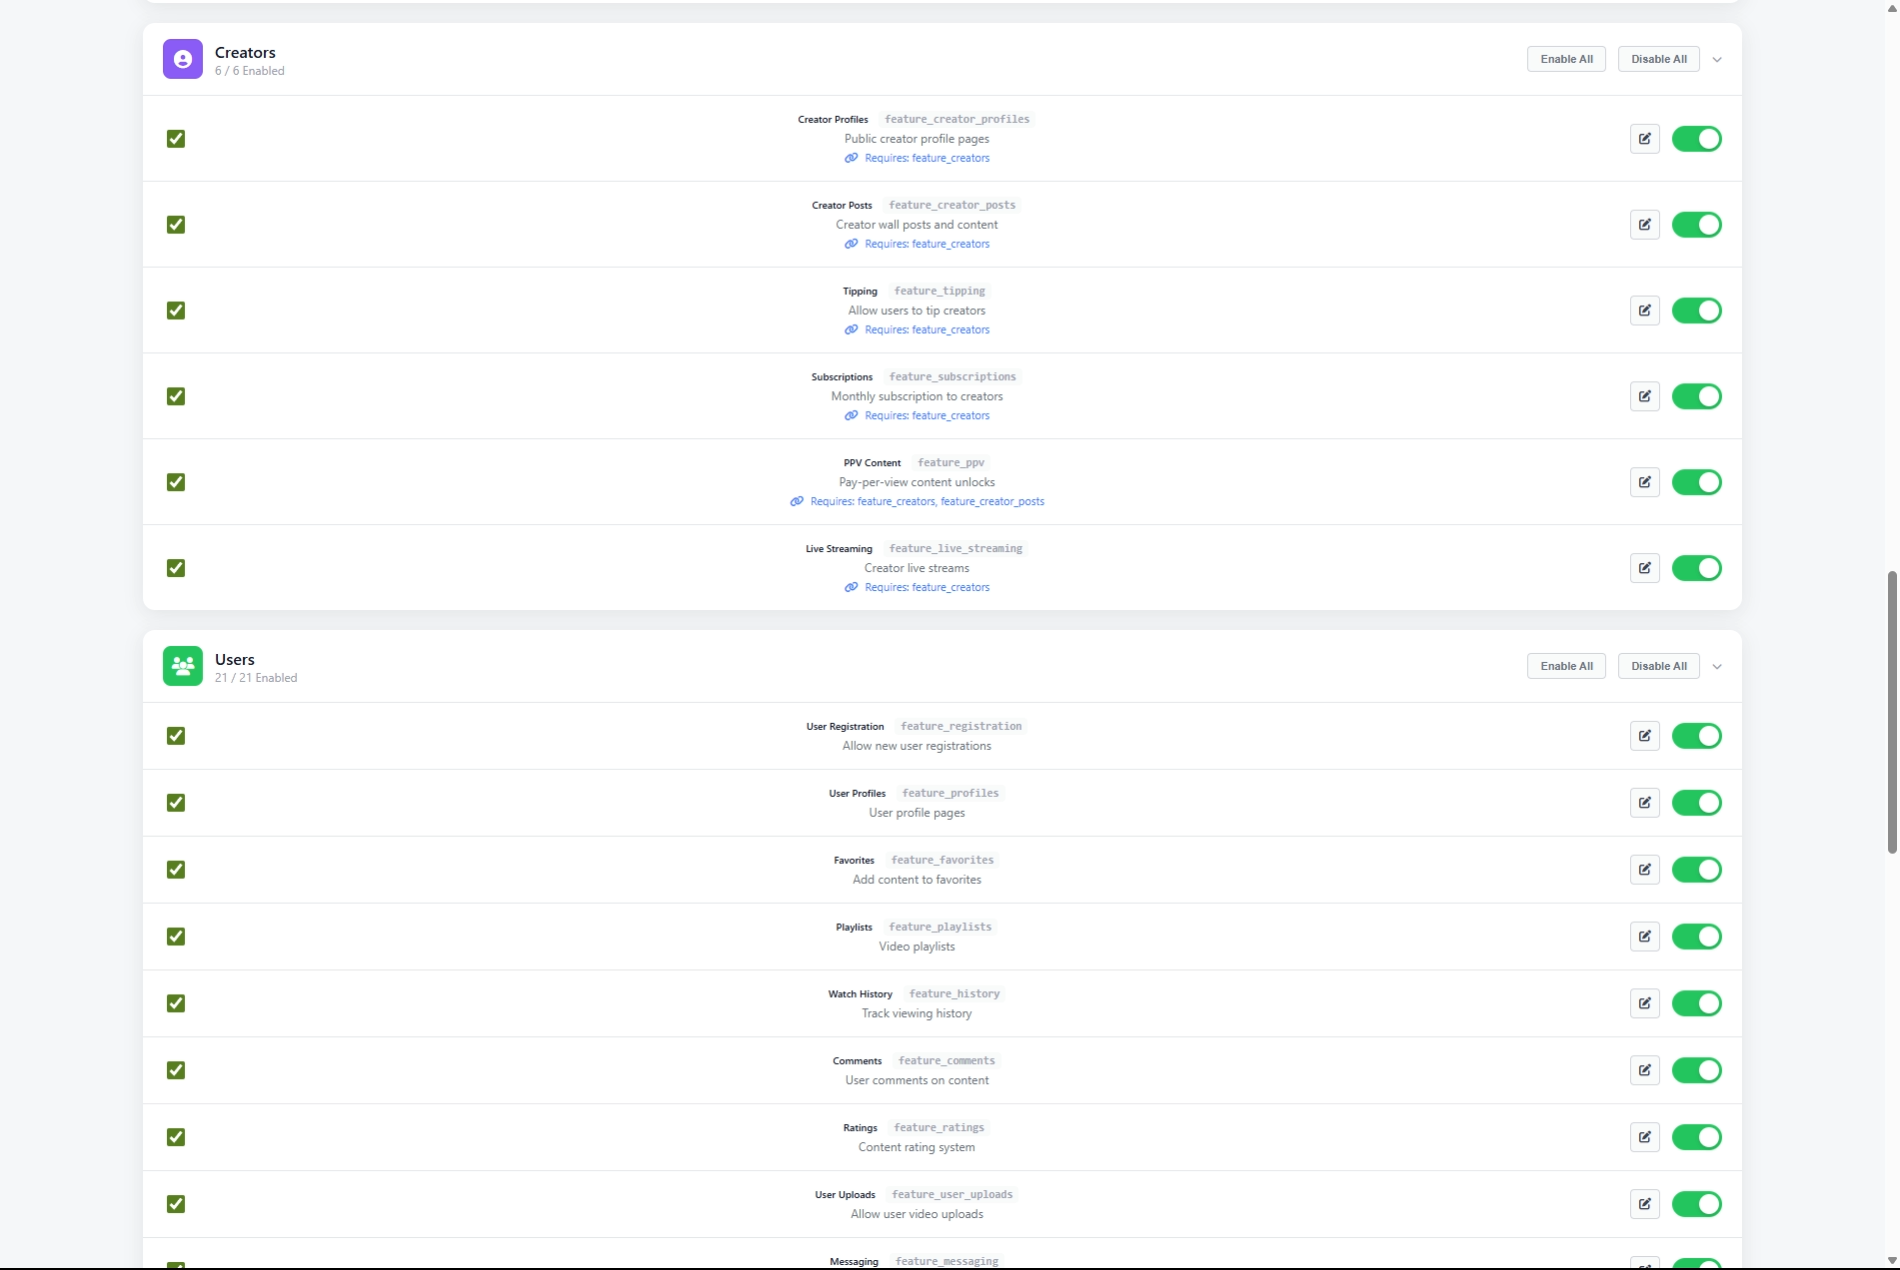Collapse the Users section chevron
This screenshot has width=1900, height=1270.
(1717, 667)
